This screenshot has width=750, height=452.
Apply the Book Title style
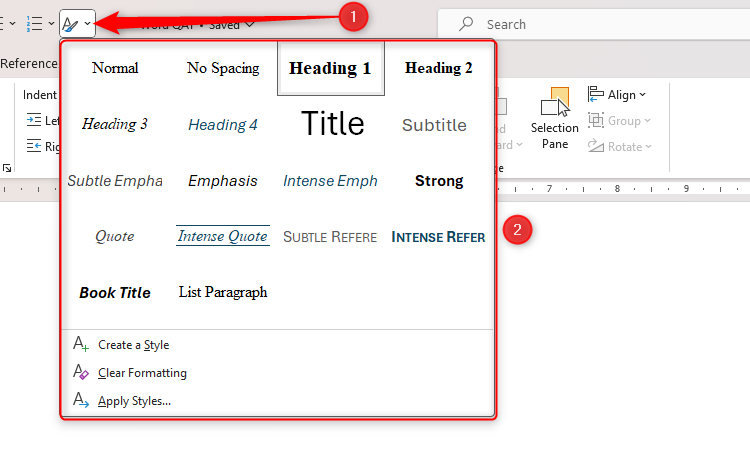click(x=115, y=292)
